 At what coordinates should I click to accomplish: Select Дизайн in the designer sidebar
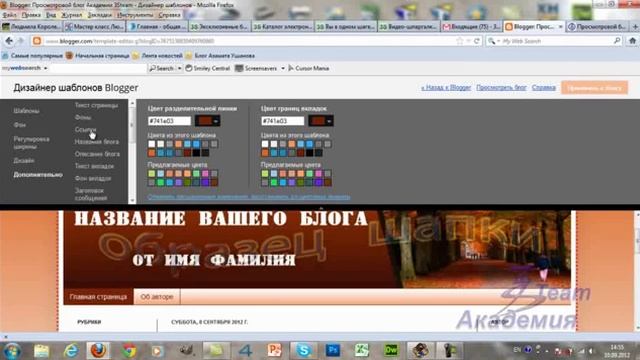click(24, 160)
